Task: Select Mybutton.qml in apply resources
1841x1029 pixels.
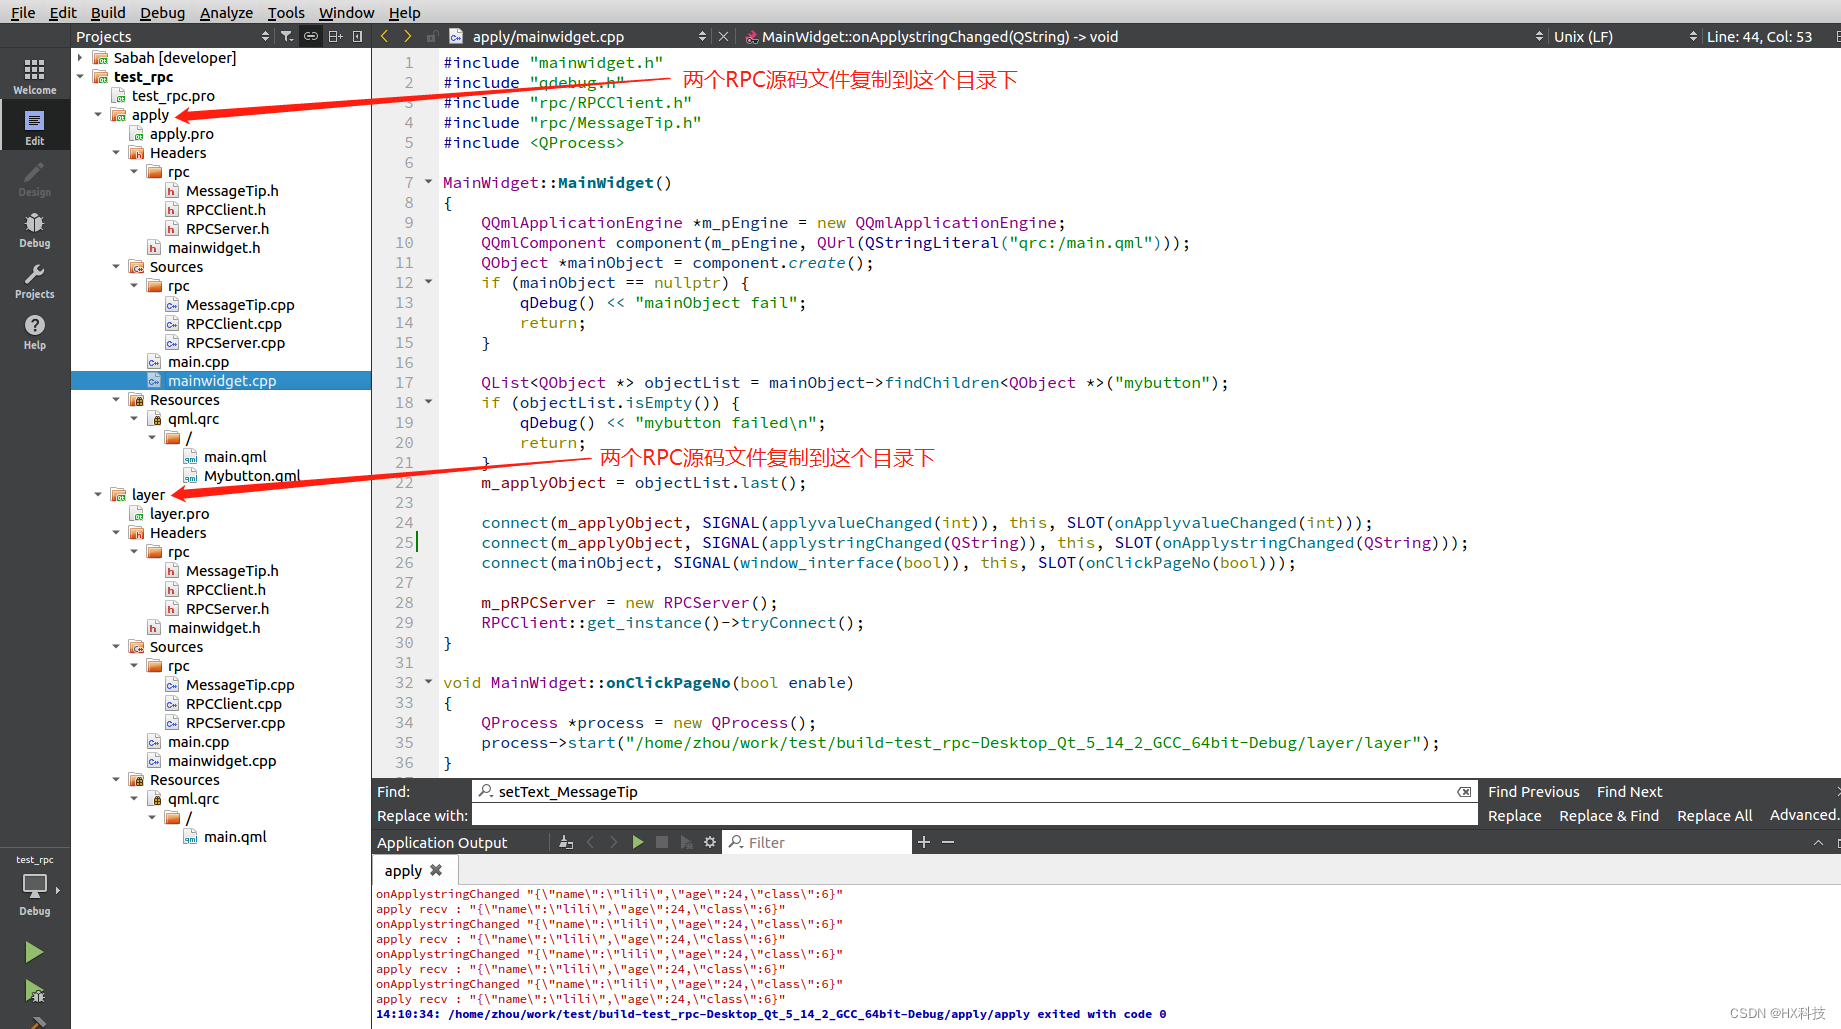Action: [252, 475]
